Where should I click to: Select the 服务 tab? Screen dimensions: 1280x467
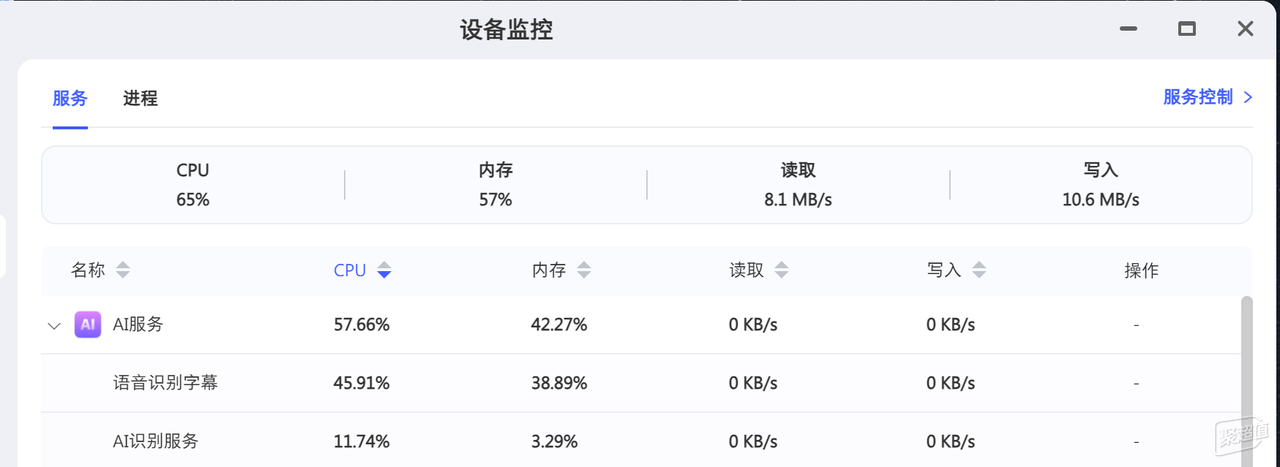coord(70,98)
